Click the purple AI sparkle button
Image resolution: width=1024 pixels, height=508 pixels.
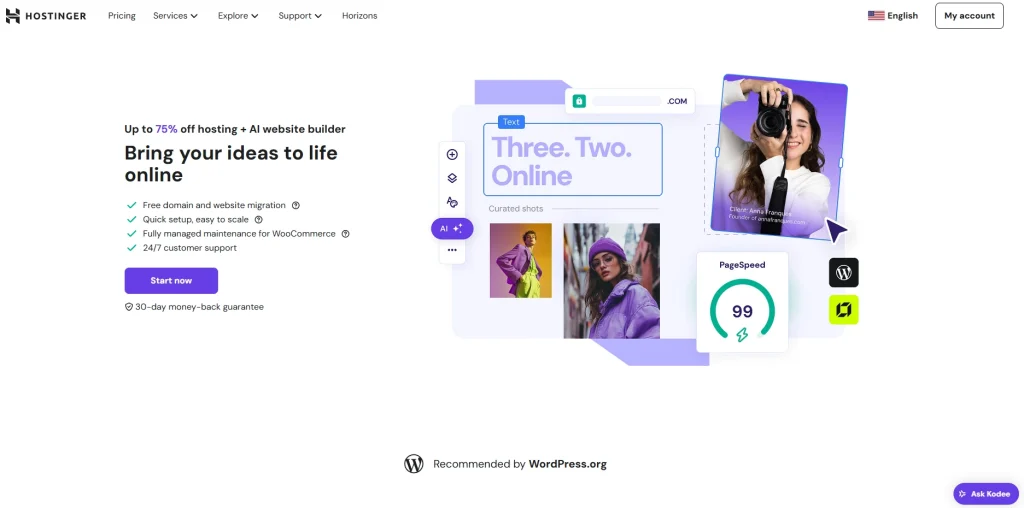coord(452,228)
